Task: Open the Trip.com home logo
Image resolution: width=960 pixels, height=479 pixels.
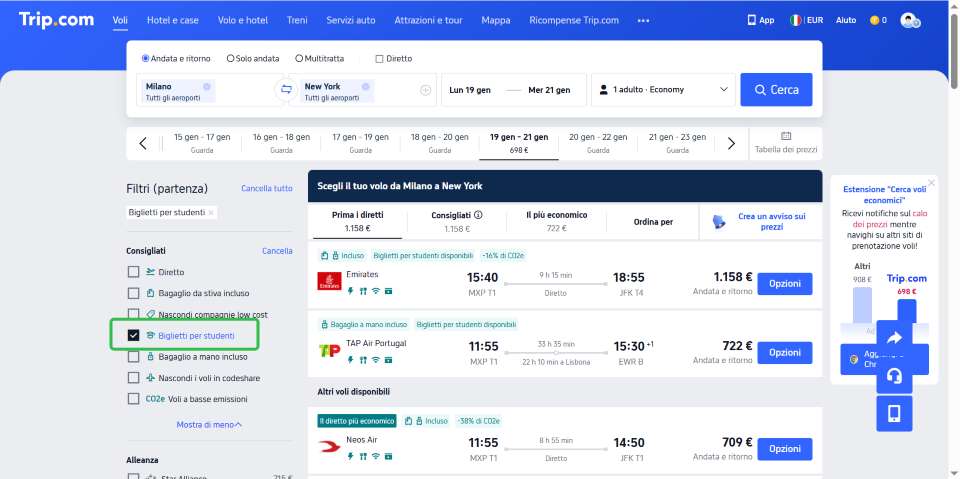Action: coord(56,20)
